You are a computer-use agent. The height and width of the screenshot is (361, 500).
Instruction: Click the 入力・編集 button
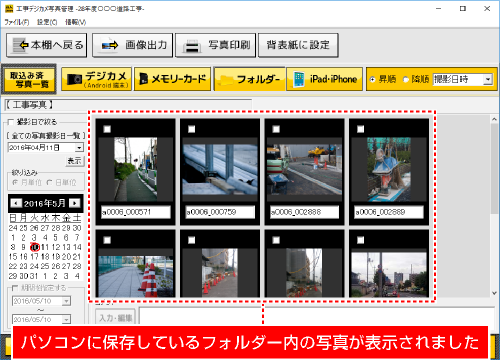[115, 318]
